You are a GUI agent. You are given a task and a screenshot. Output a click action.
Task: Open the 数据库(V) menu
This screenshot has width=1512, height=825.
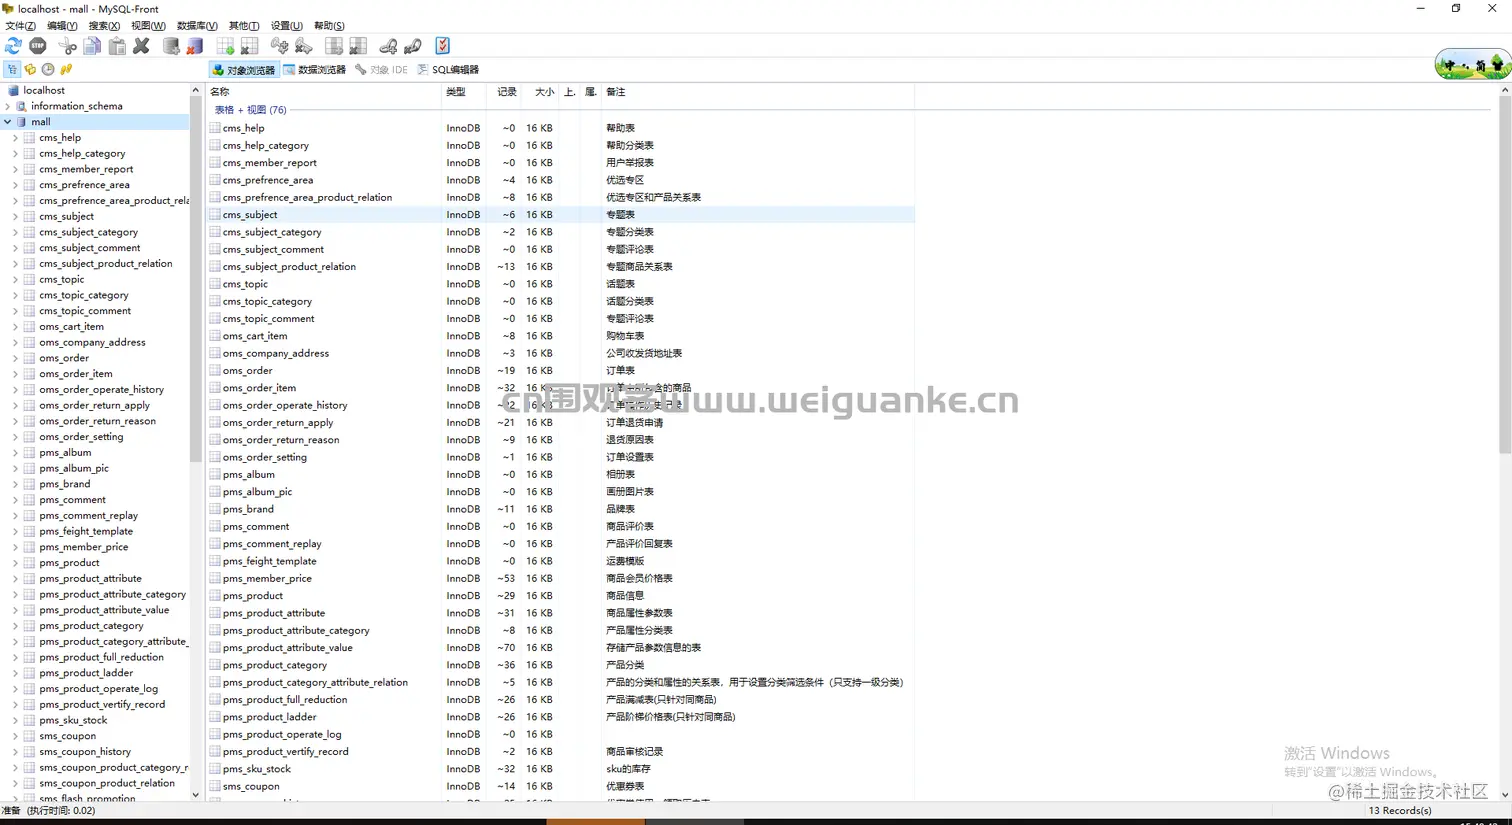pos(197,26)
